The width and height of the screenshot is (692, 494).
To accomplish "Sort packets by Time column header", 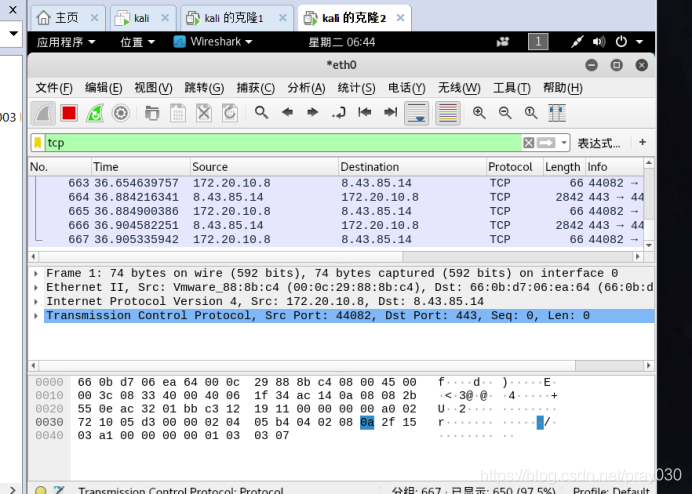I will click(x=141, y=167).
